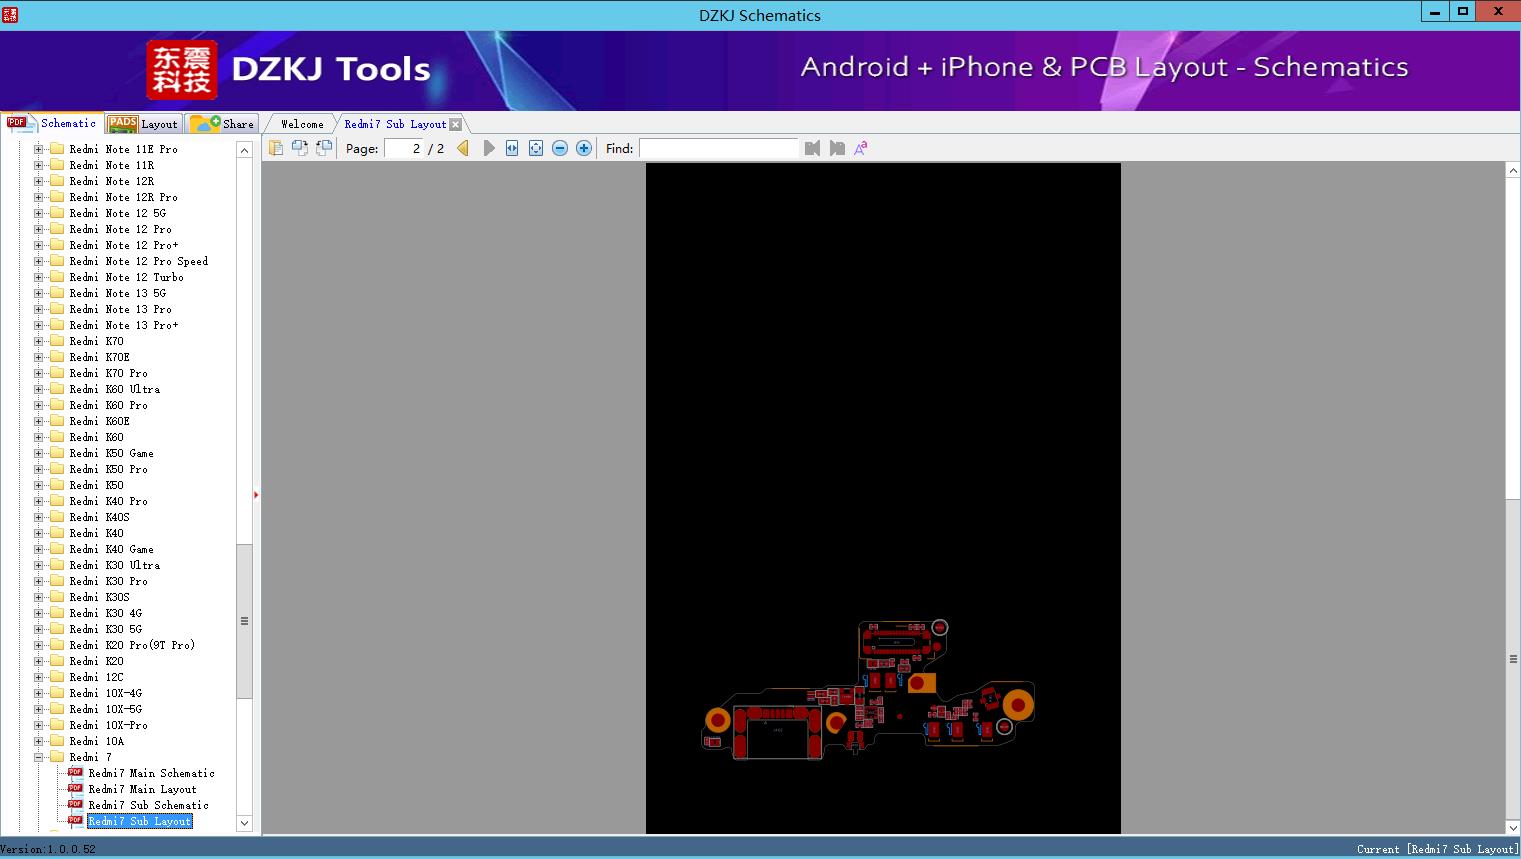
Task: Switch to the PADS Layout tab
Action: [x=143, y=124]
